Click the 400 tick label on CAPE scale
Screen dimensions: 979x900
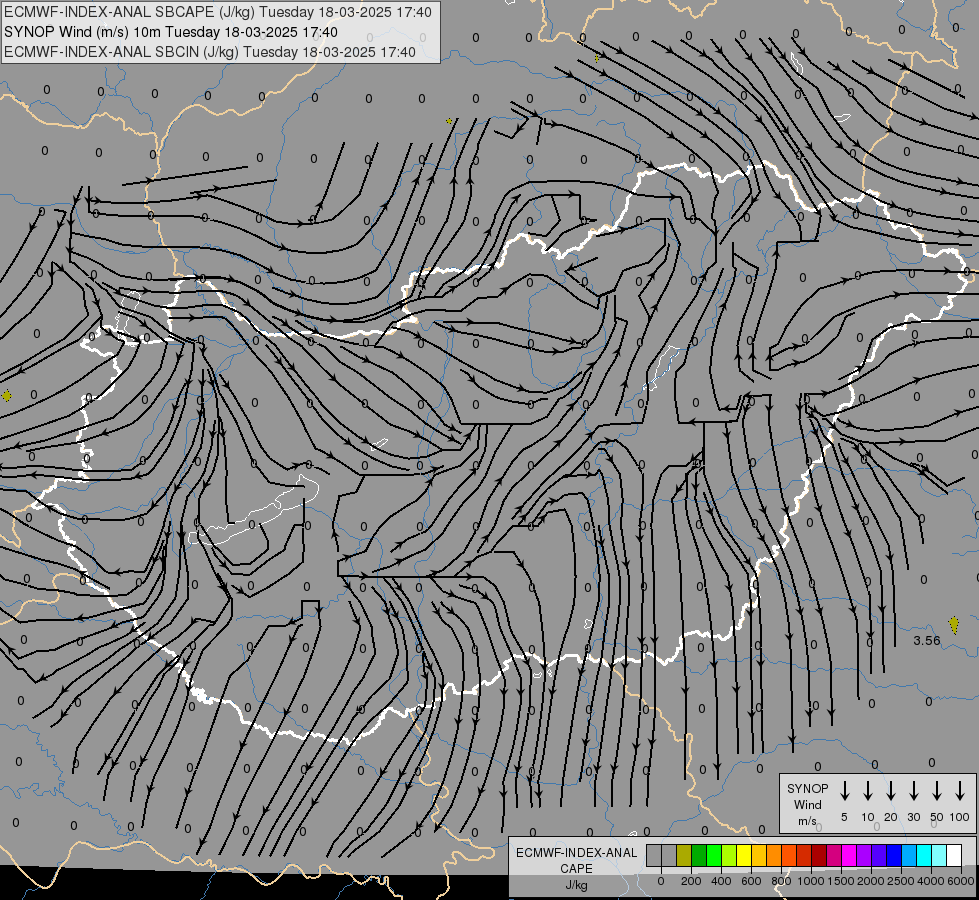[721, 881]
